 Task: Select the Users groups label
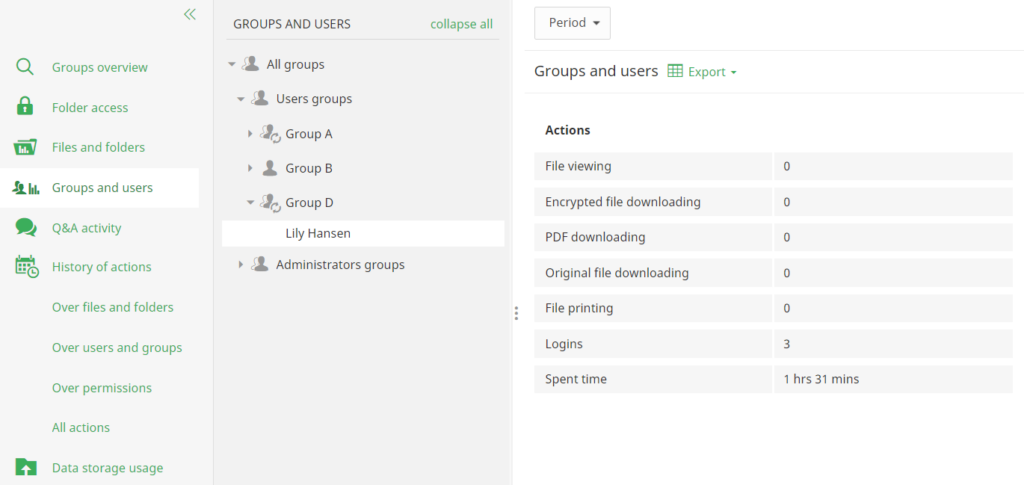pos(314,99)
